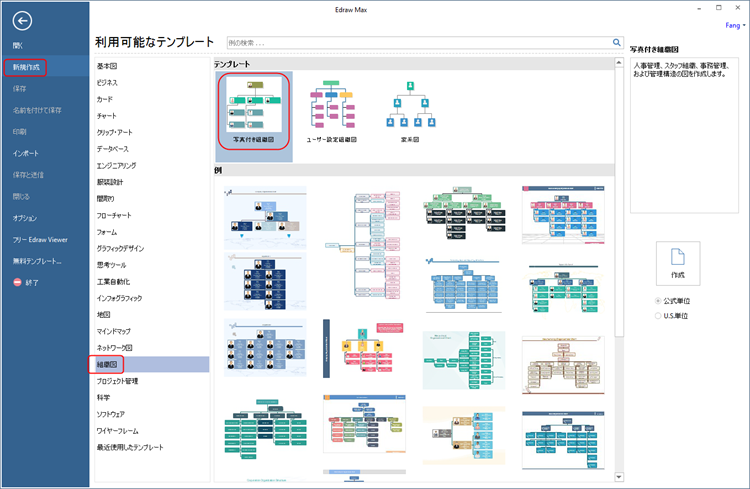Click the フリー Edraw Viewer link
The image size is (750, 489).
point(40,240)
